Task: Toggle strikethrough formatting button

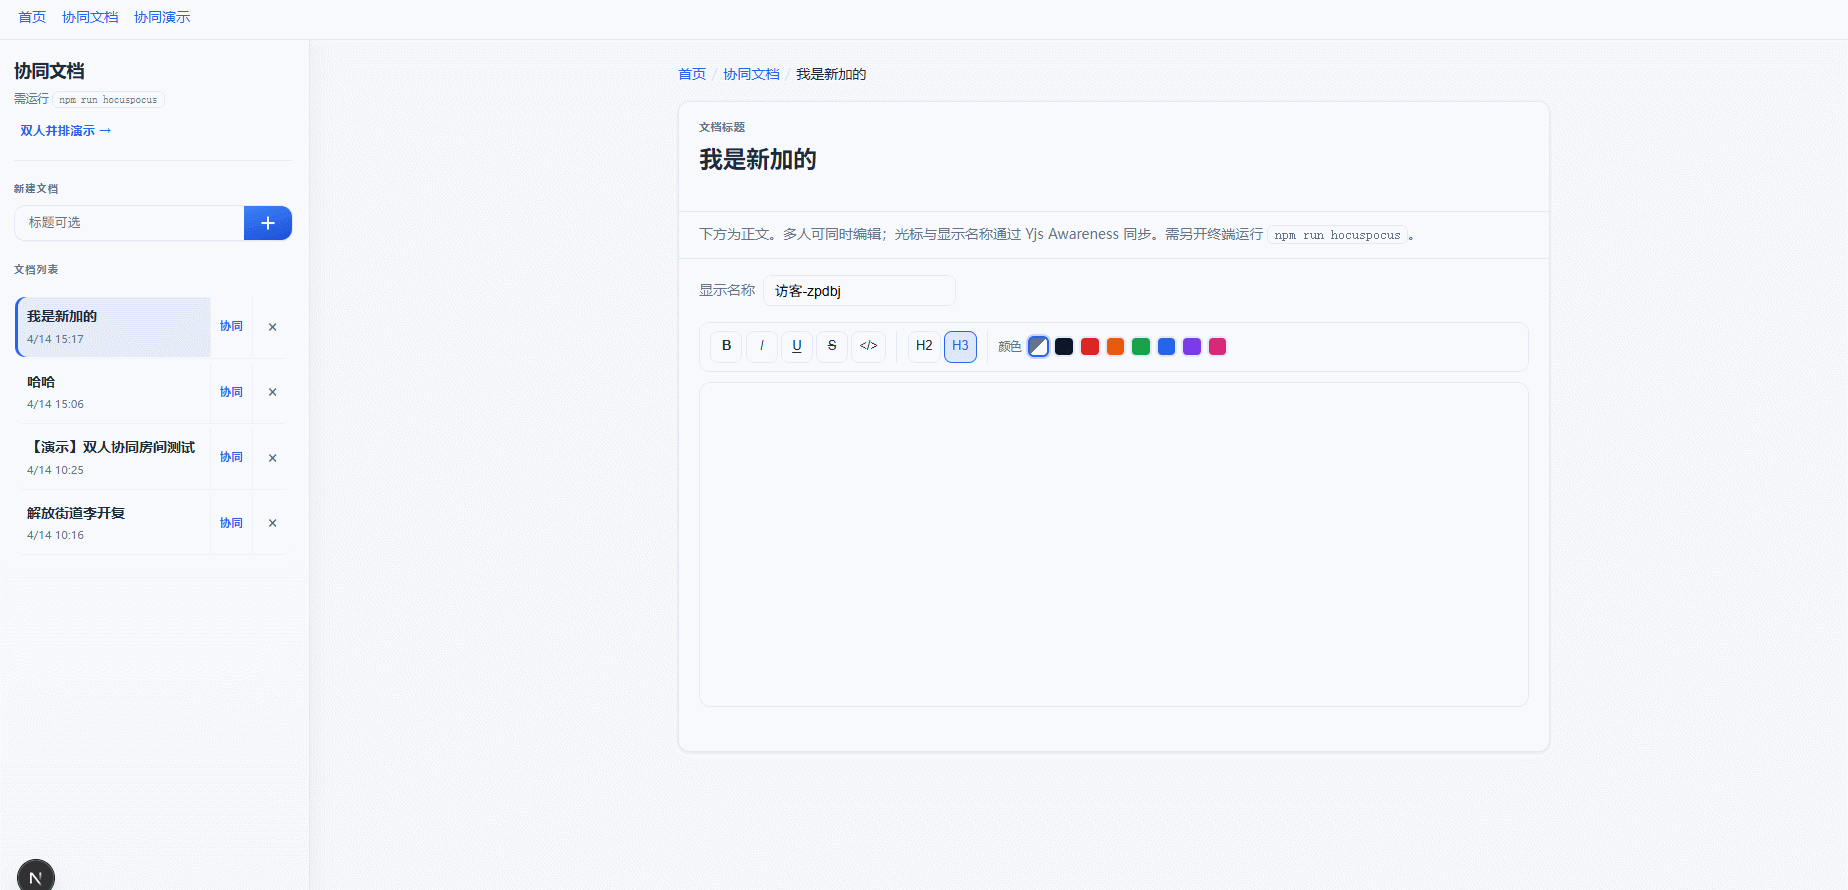Action: (x=832, y=346)
